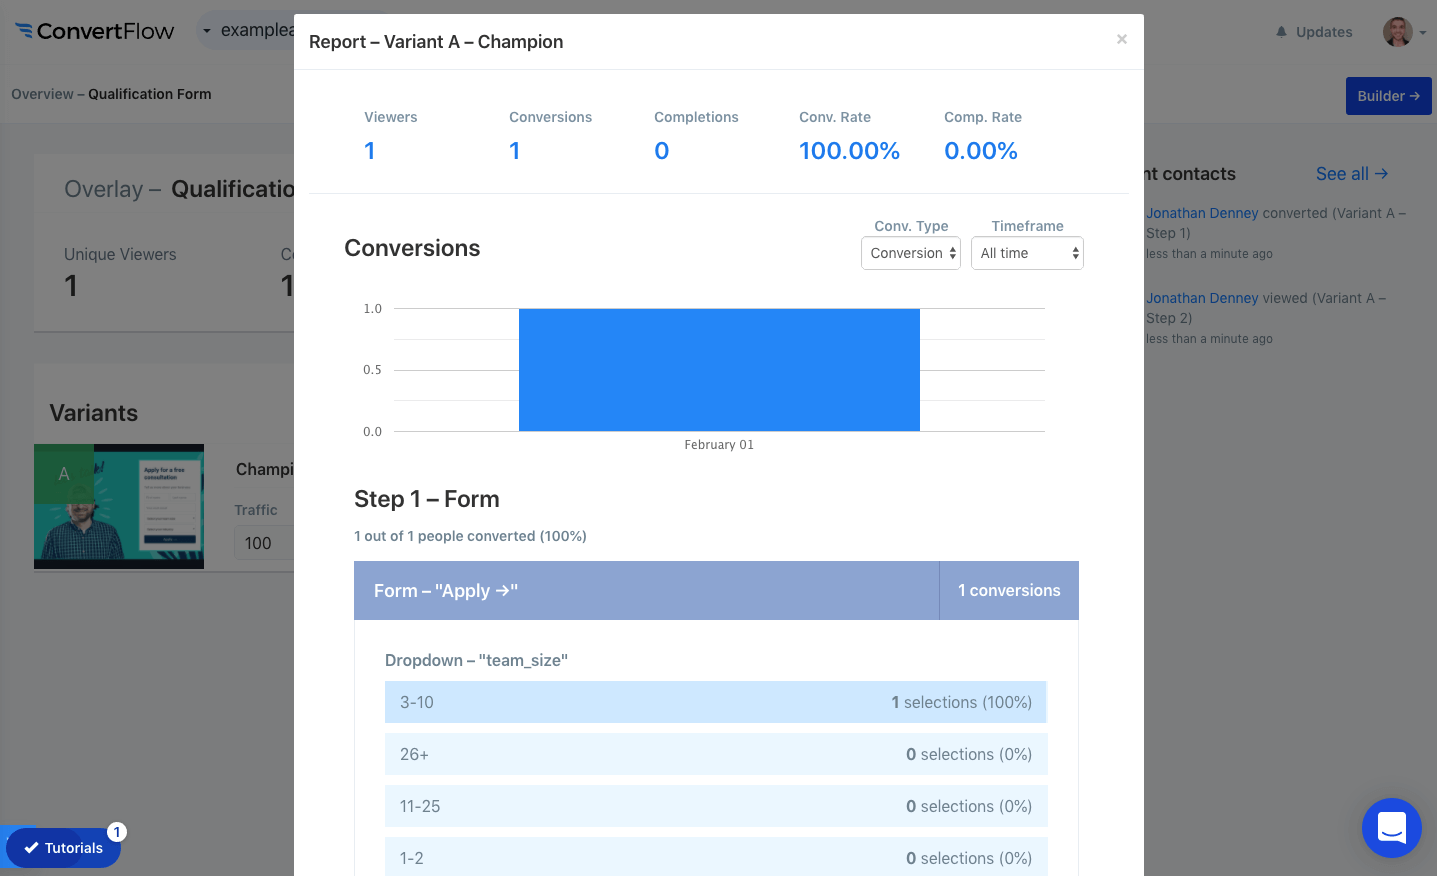Open the Timeframe All time dropdown
Viewport: 1437px width, 876px height.
1027,253
